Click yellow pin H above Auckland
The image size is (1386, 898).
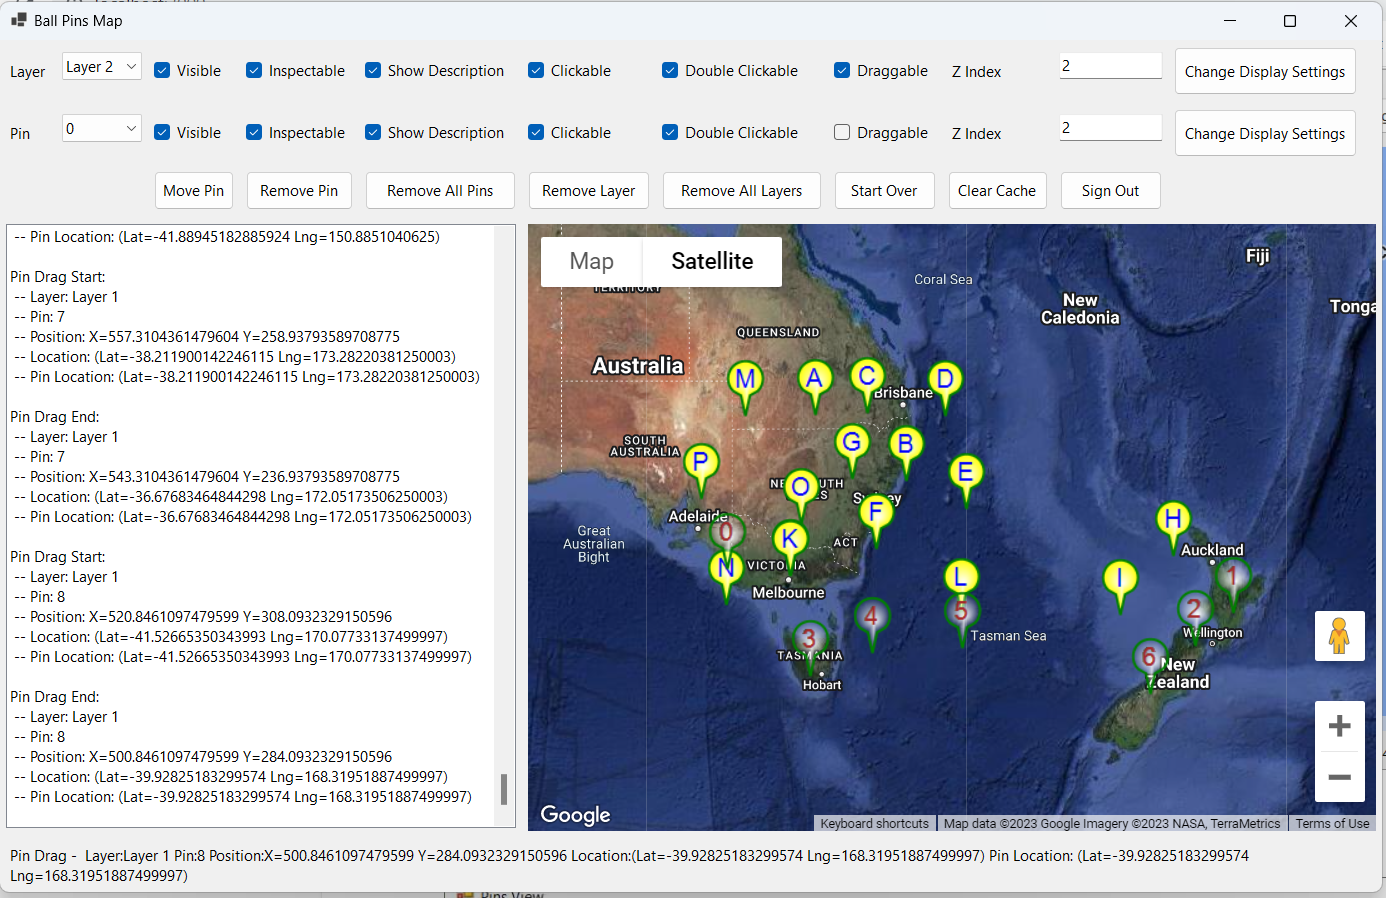click(1173, 519)
